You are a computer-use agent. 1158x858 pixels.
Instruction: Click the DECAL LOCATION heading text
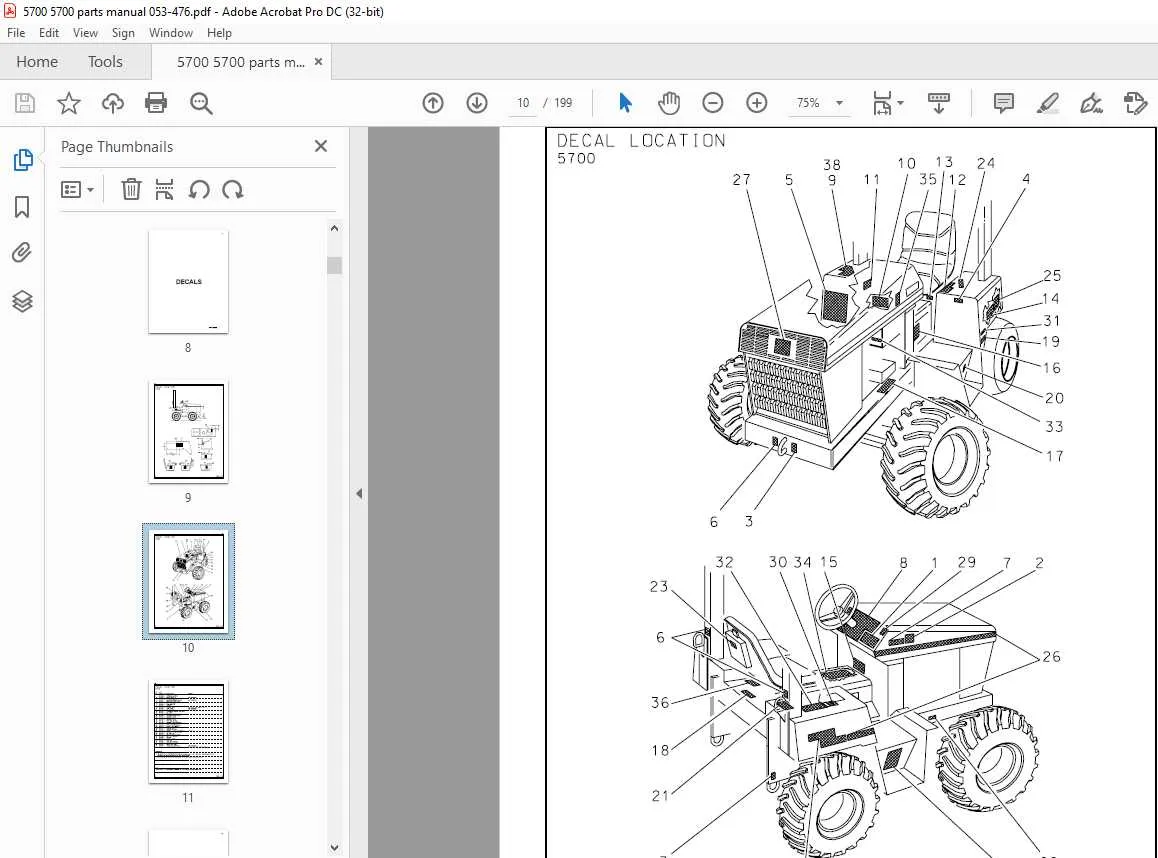(x=641, y=140)
